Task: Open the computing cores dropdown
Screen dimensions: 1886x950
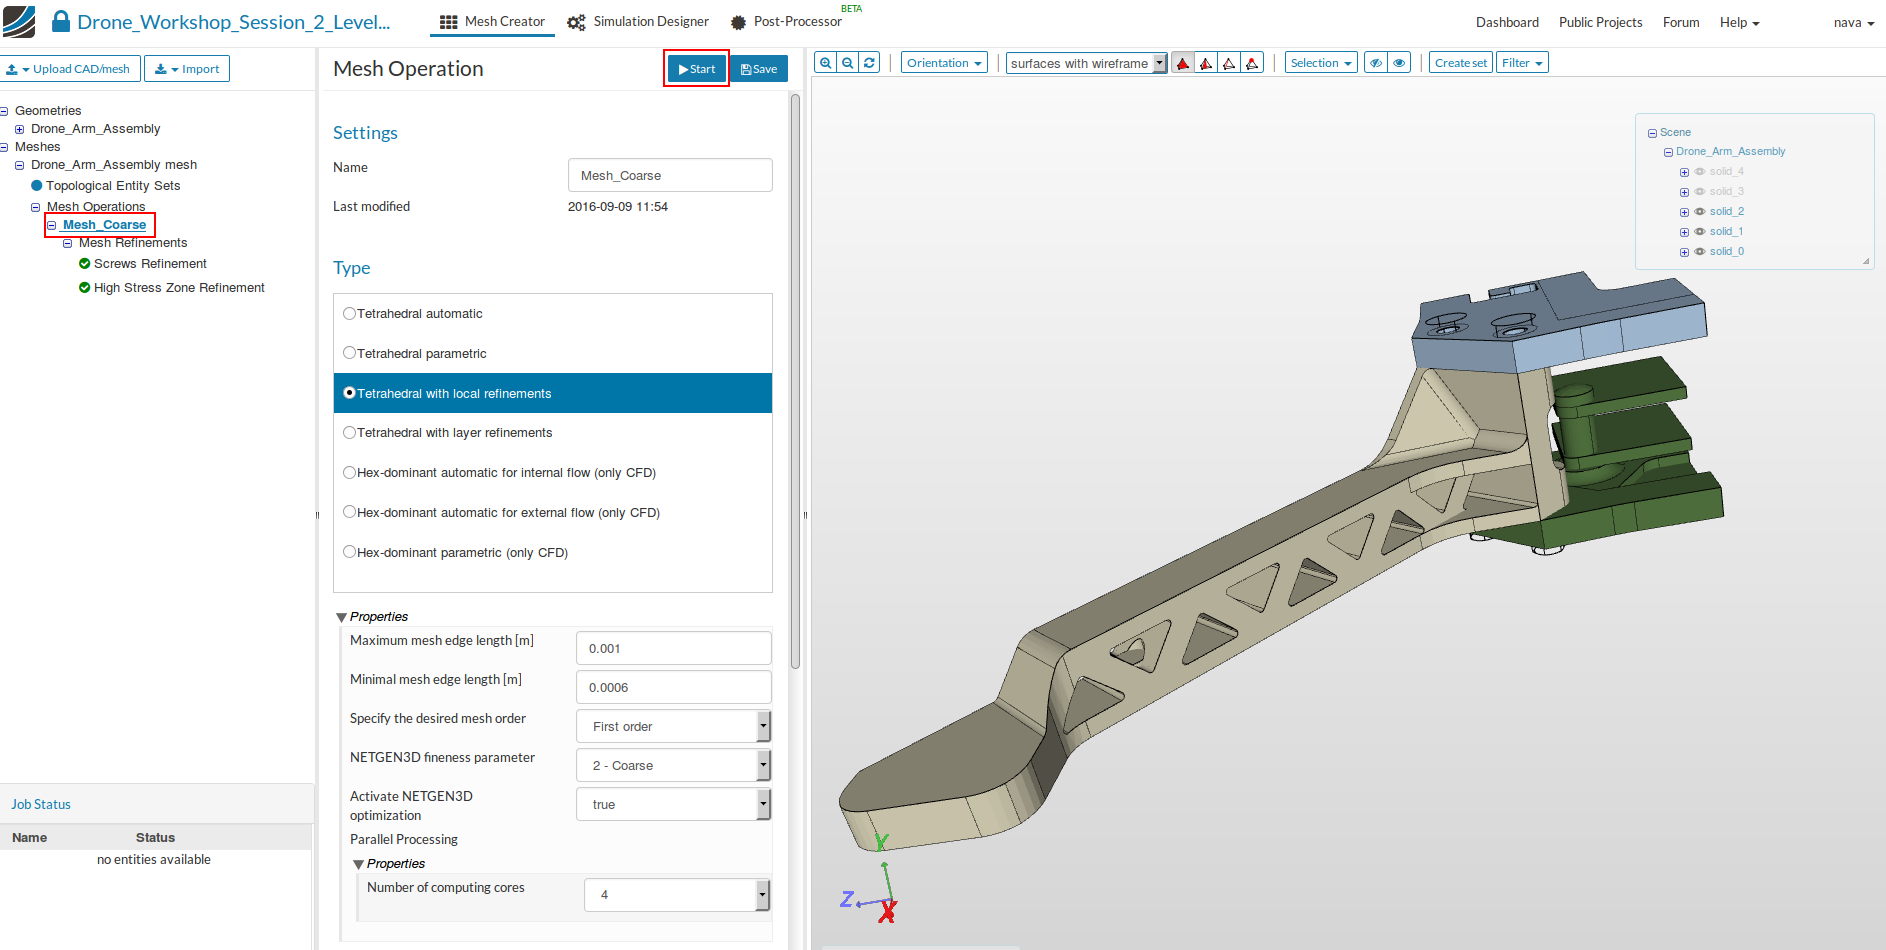Action: click(x=677, y=895)
